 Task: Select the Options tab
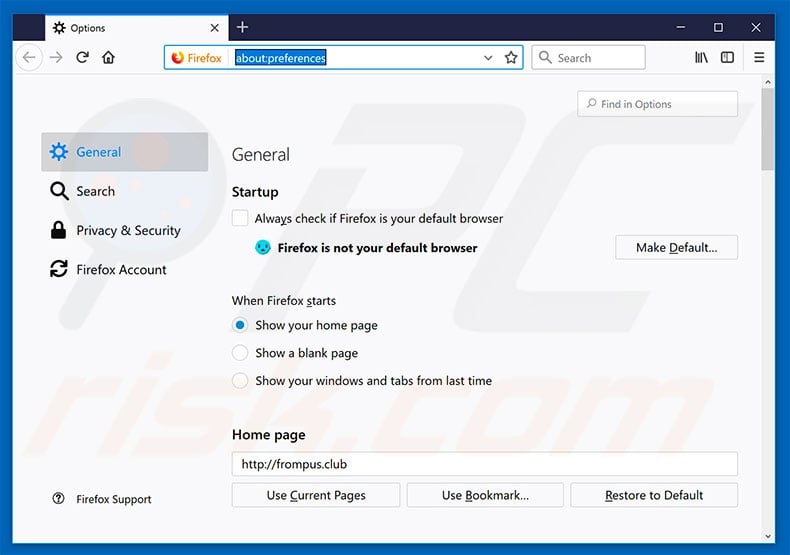pyautogui.click(x=136, y=28)
